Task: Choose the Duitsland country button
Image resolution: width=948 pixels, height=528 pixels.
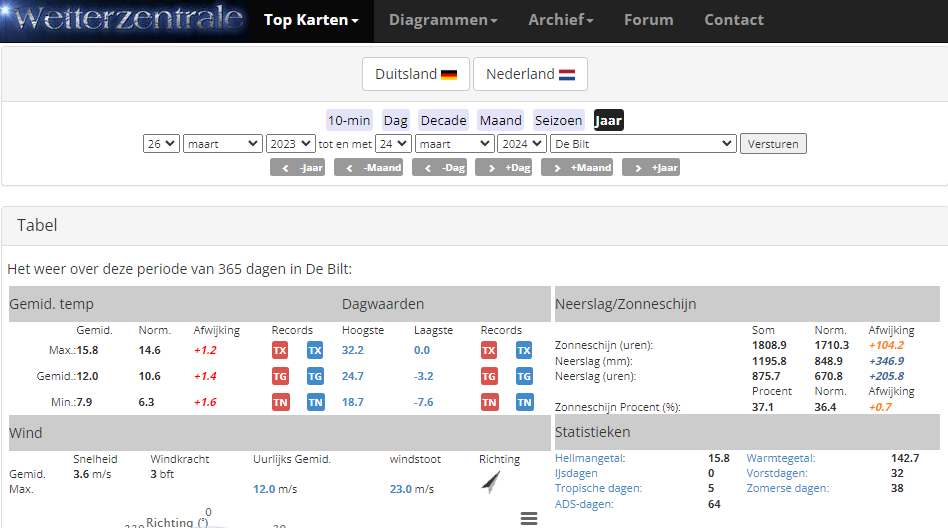Action: 416,74
